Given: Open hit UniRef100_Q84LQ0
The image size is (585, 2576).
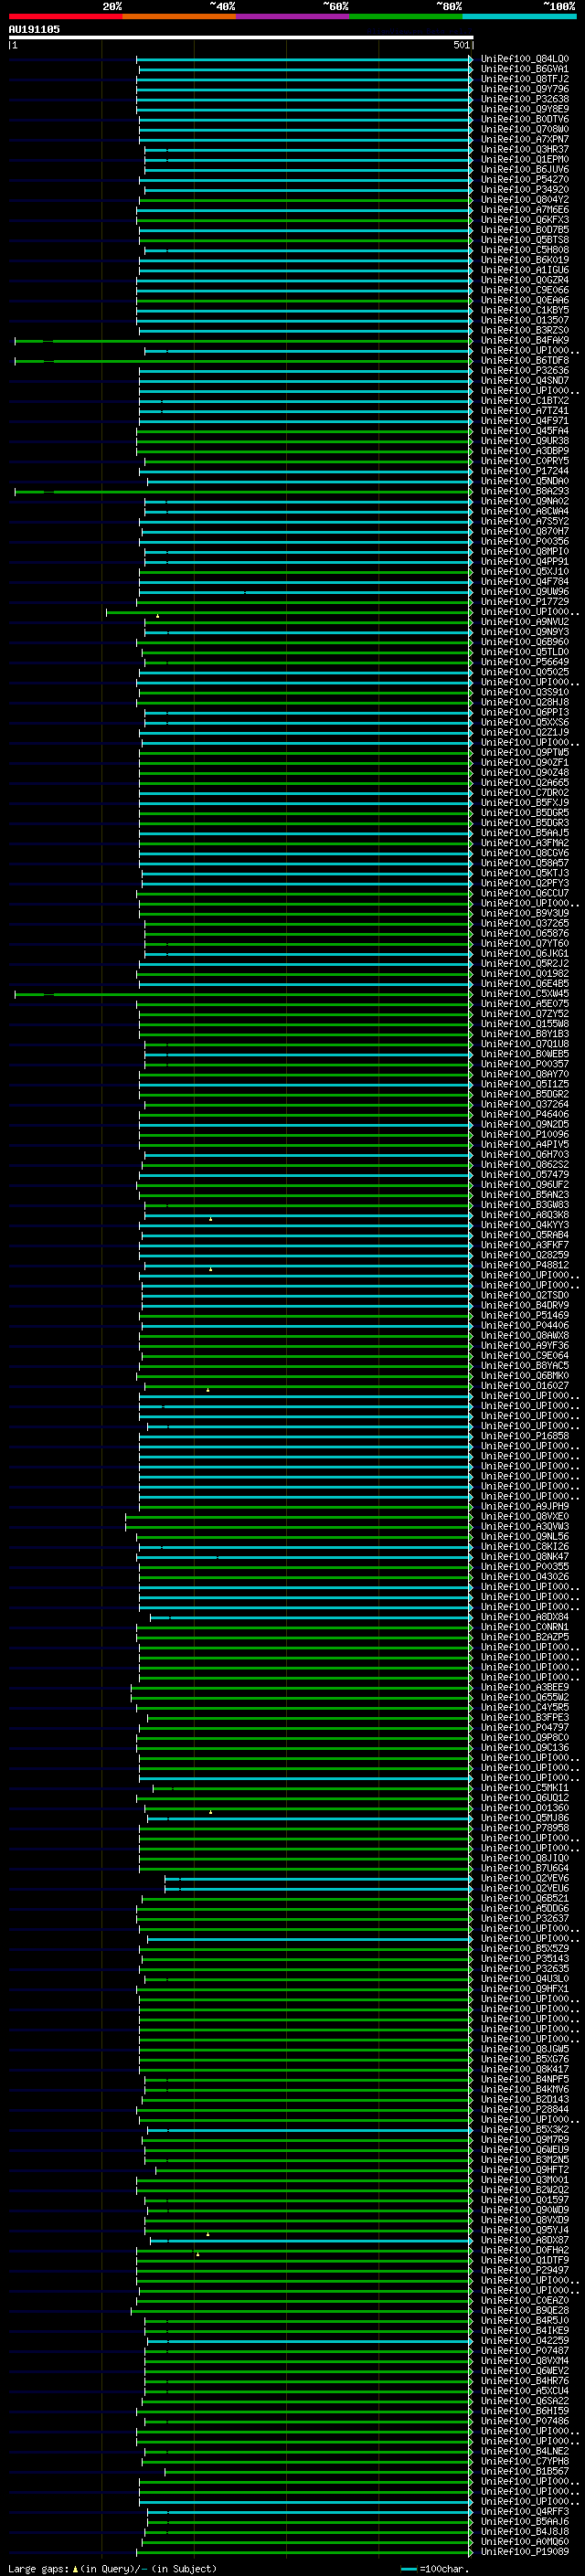Looking at the screenshot, I should (x=525, y=59).
